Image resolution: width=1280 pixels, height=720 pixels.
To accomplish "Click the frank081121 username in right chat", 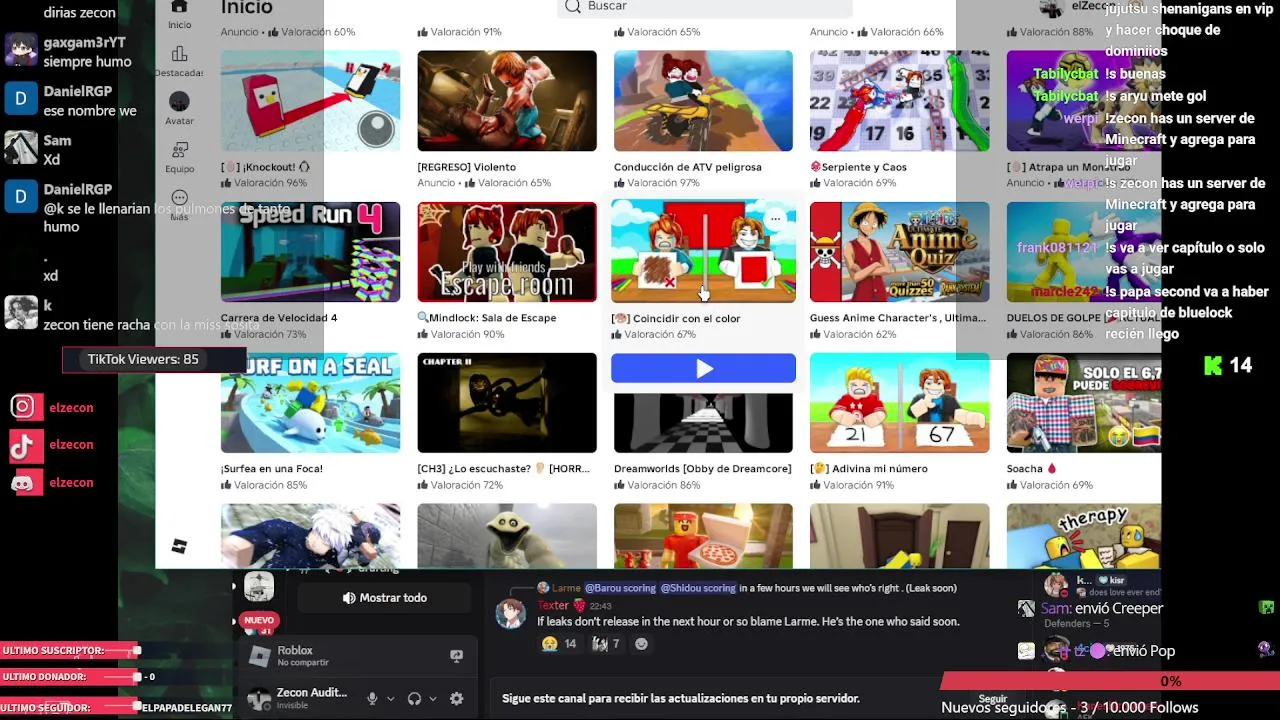I will pyautogui.click(x=1058, y=248).
